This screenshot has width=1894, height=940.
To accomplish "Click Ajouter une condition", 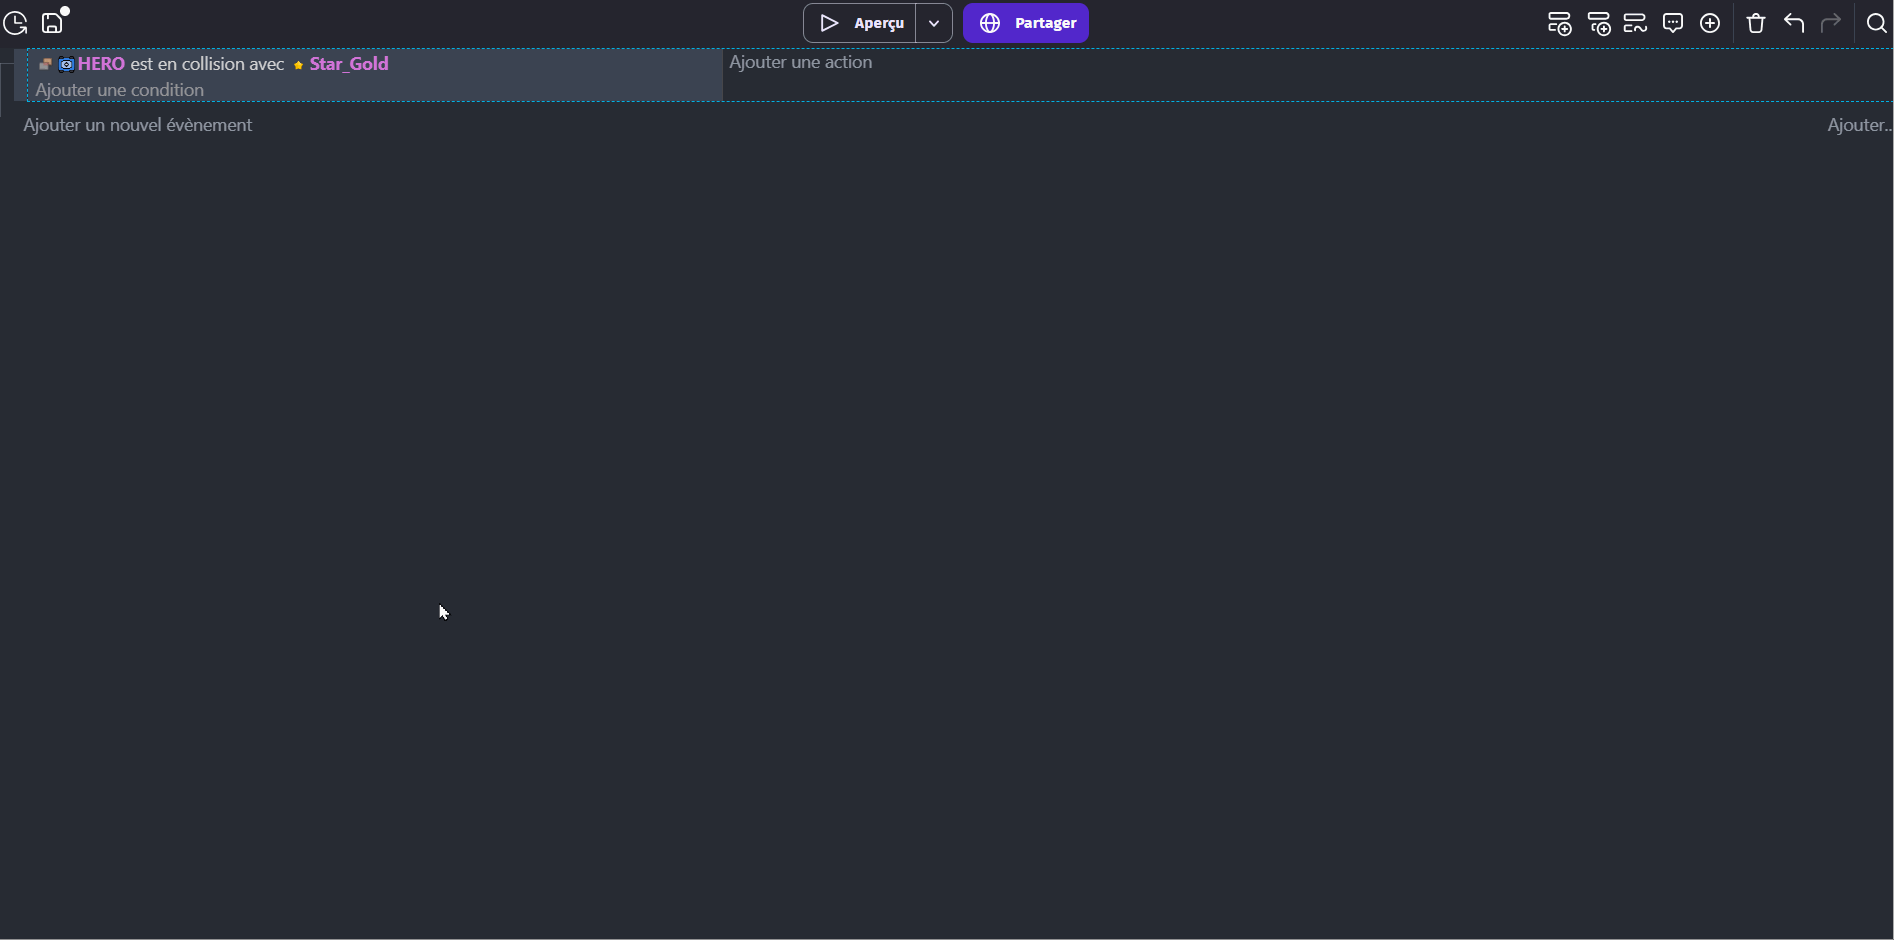I will coord(118,89).
